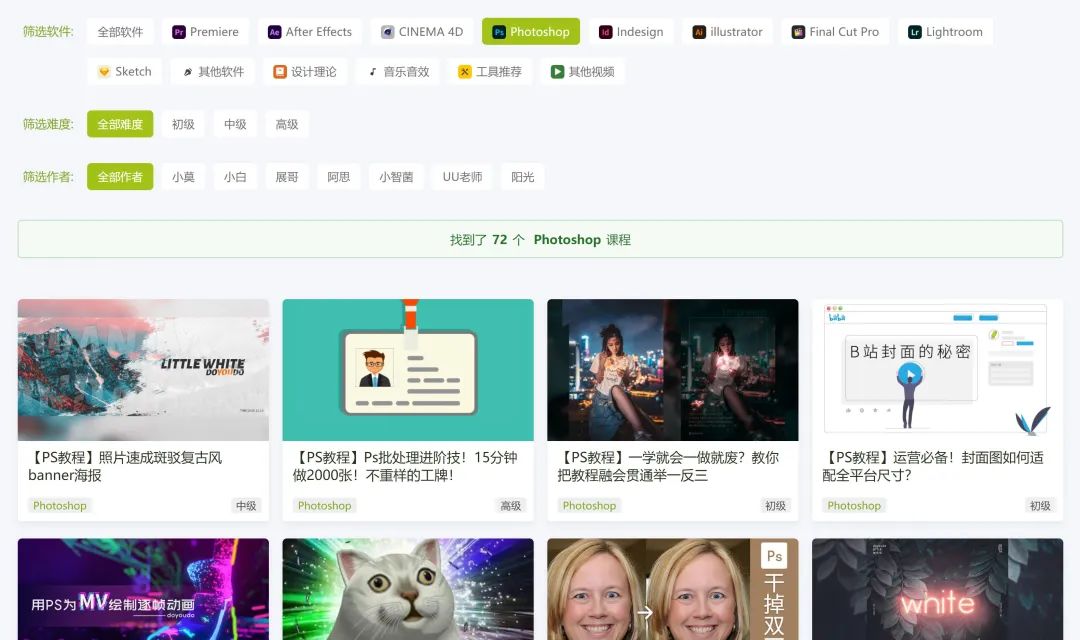The width and height of the screenshot is (1080, 640).
Task: Click the Indesign software icon
Action: click(x=606, y=32)
